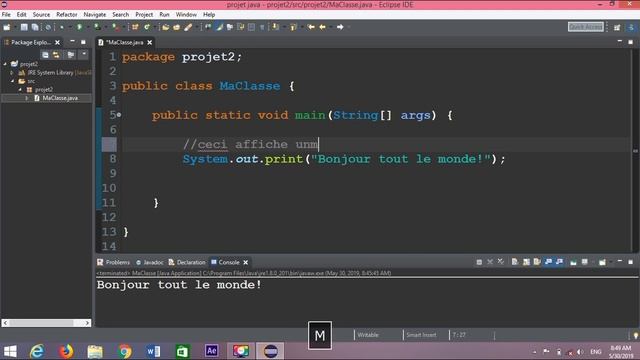
Task: Maximize the editor area
Action: [x=630, y=42]
